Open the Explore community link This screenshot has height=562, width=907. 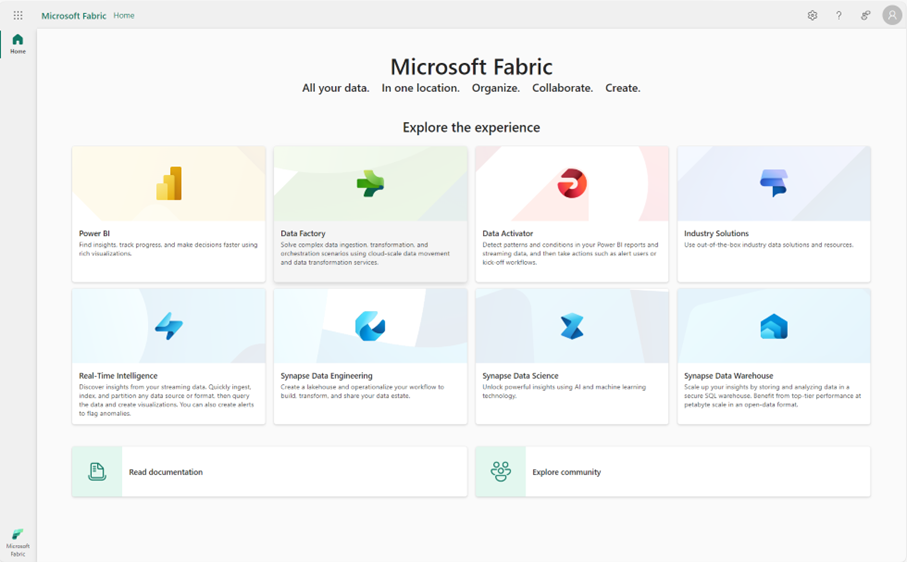[x=567, y=472]
